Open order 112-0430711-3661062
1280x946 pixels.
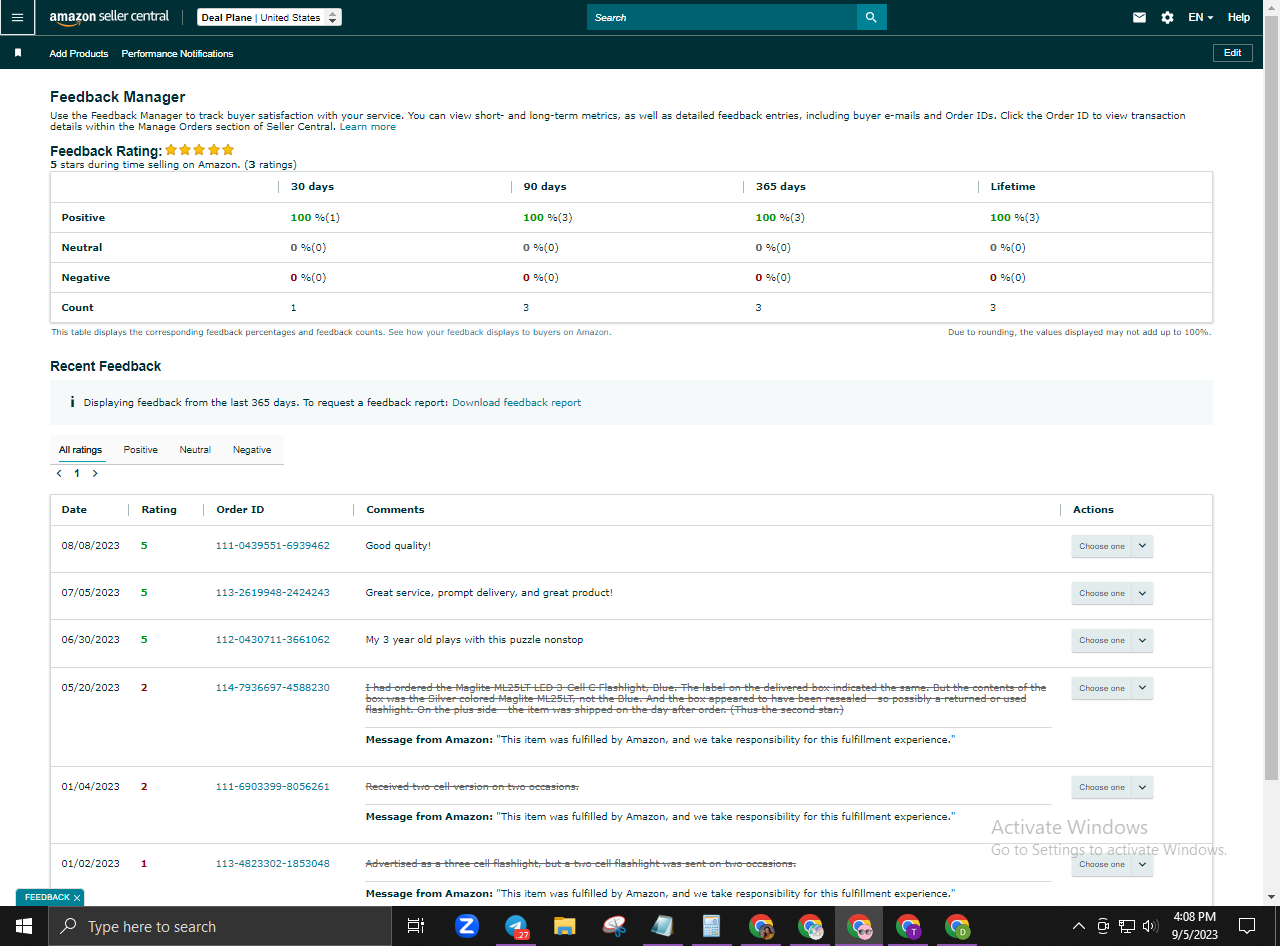click(273, 640)
